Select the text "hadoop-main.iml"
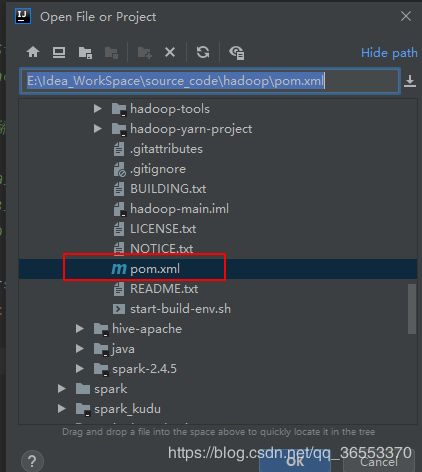Screen dimensions: 422x472 pyautogui.click(x=179, y=209)
